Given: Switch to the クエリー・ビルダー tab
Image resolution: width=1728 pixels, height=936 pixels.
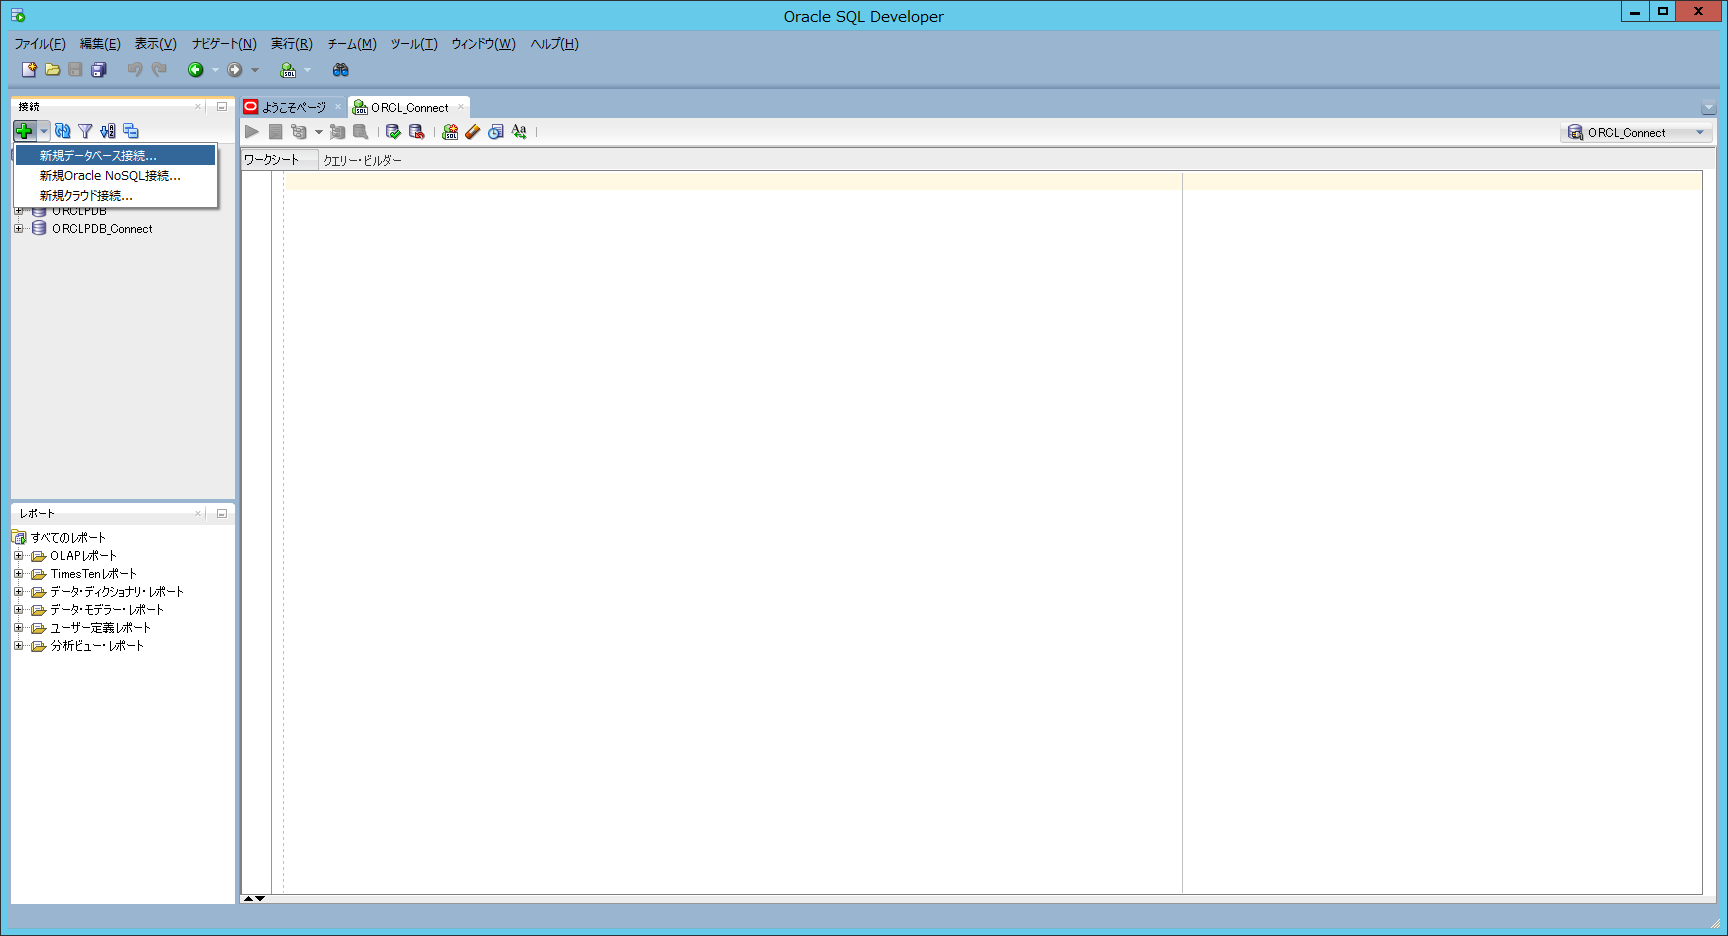Looking at the screenshot, I should pos(362,160).
